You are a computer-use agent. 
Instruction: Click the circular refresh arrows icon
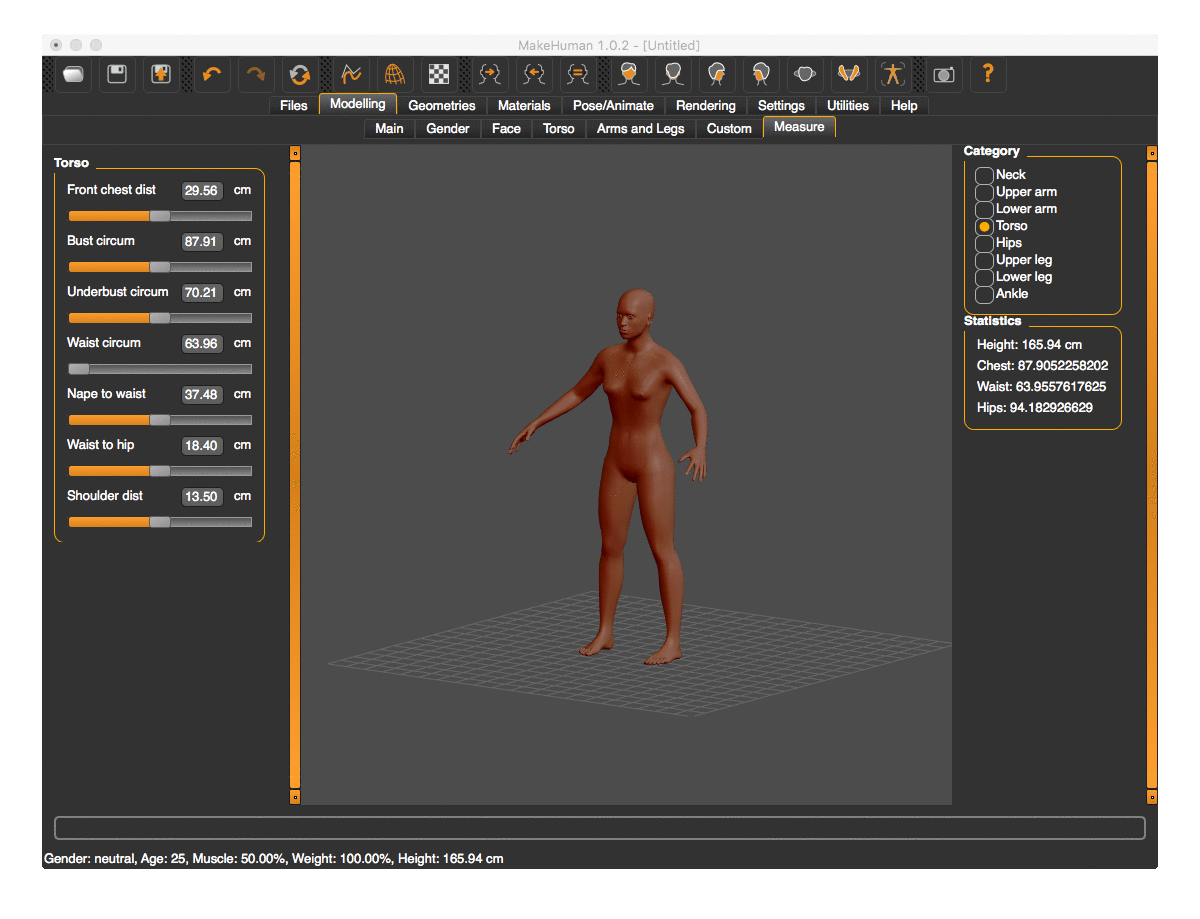pyautogui.click(x=299, y=74)
